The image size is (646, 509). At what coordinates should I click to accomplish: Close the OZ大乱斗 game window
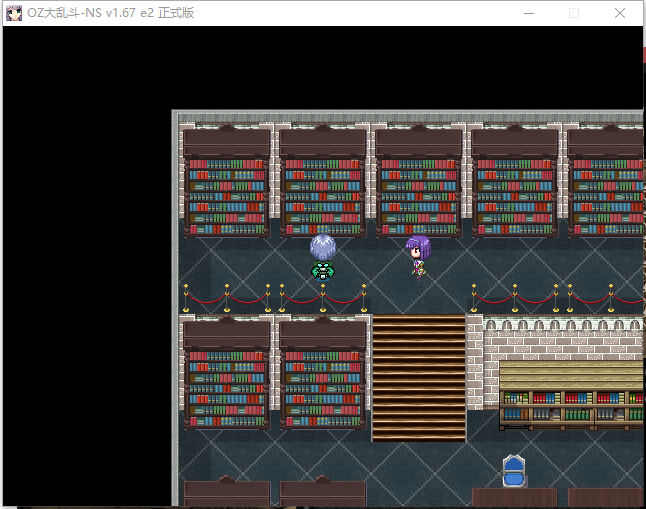620,13
